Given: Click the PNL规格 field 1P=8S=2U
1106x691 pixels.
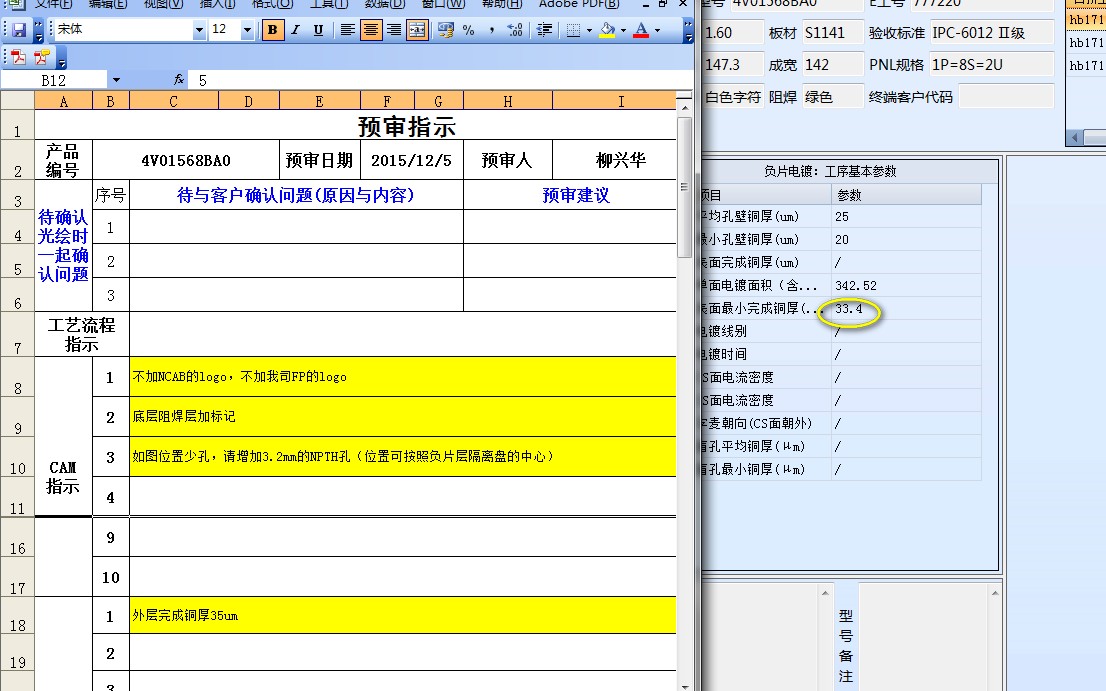Looking at the screenshot, I should coord(992,64).
